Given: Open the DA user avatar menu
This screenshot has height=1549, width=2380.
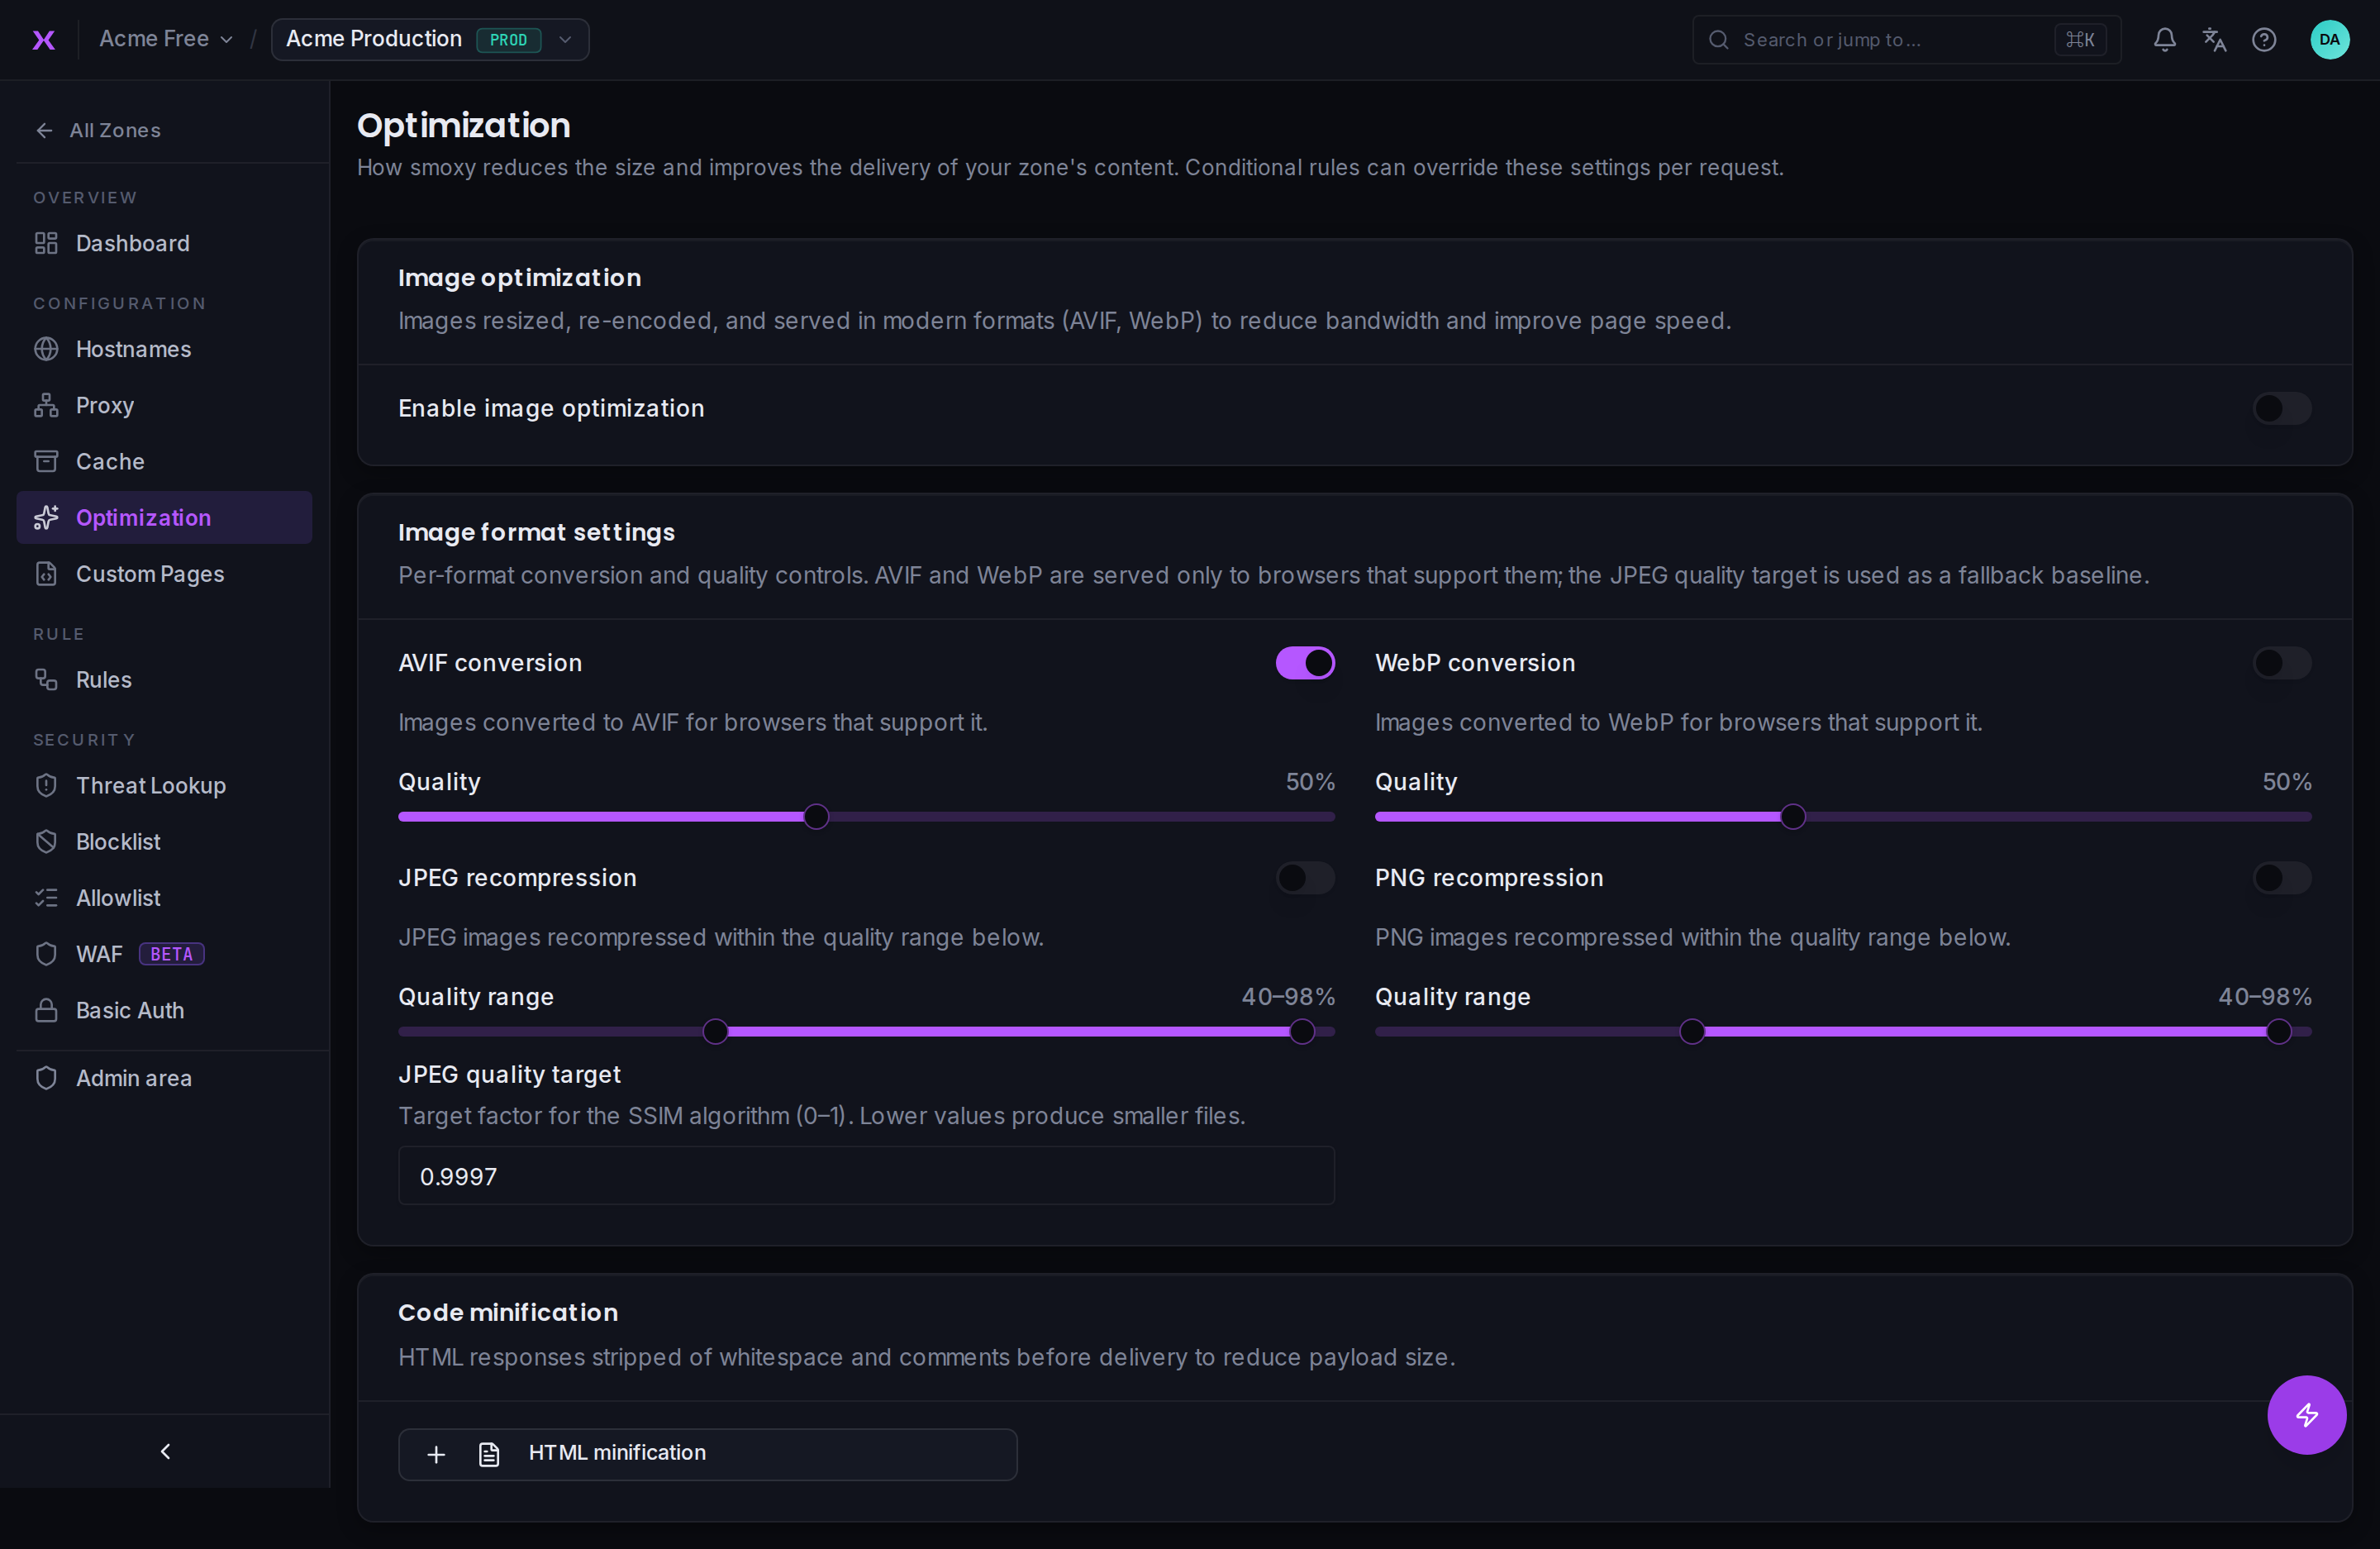Looking at the screenshot, I should (2330, 40).
